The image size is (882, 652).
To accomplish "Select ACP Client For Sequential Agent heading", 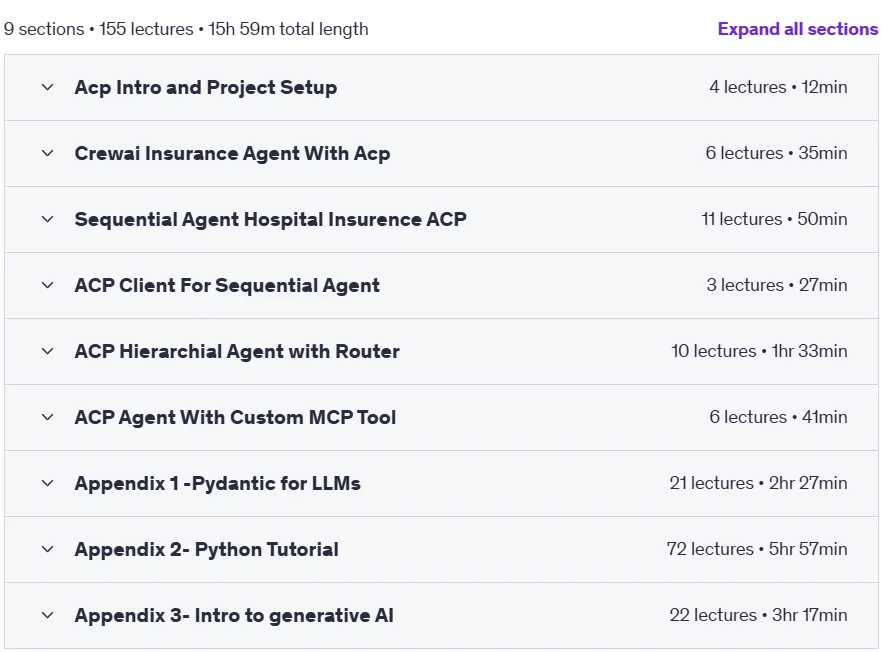I will pos(227,285).
